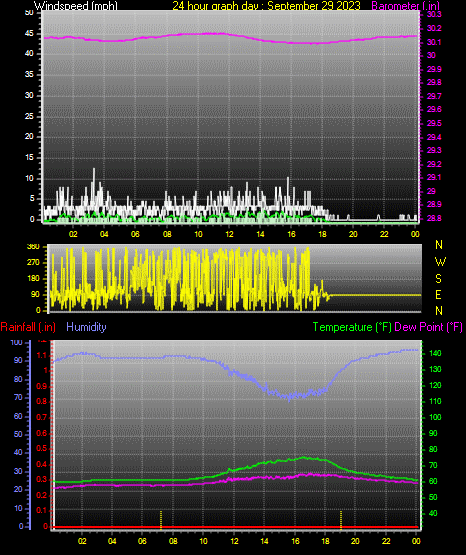The width and height of the screenshot is (466, 555).
Task: Click the 'Dew Point (°F)' legend label
Action: (x=428, y=327)
